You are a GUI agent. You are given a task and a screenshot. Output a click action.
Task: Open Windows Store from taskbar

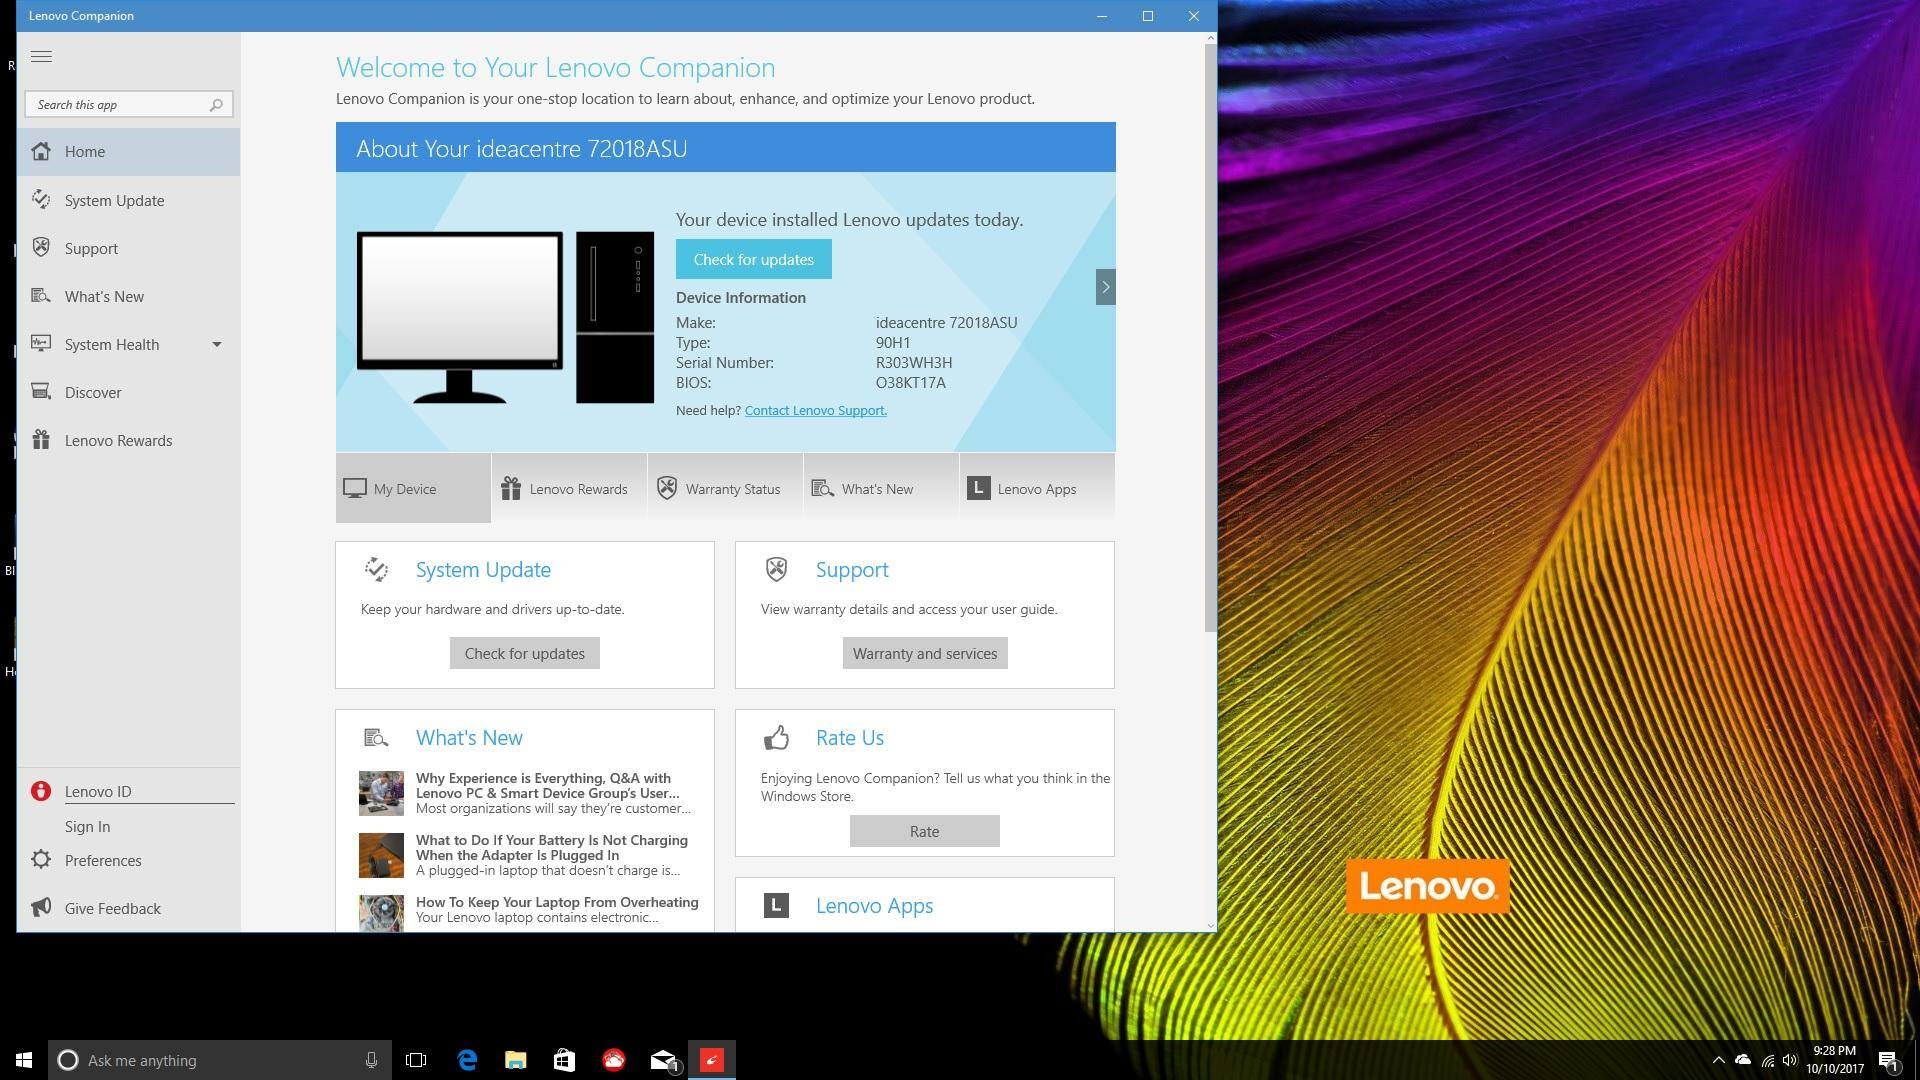[564, 1060]
